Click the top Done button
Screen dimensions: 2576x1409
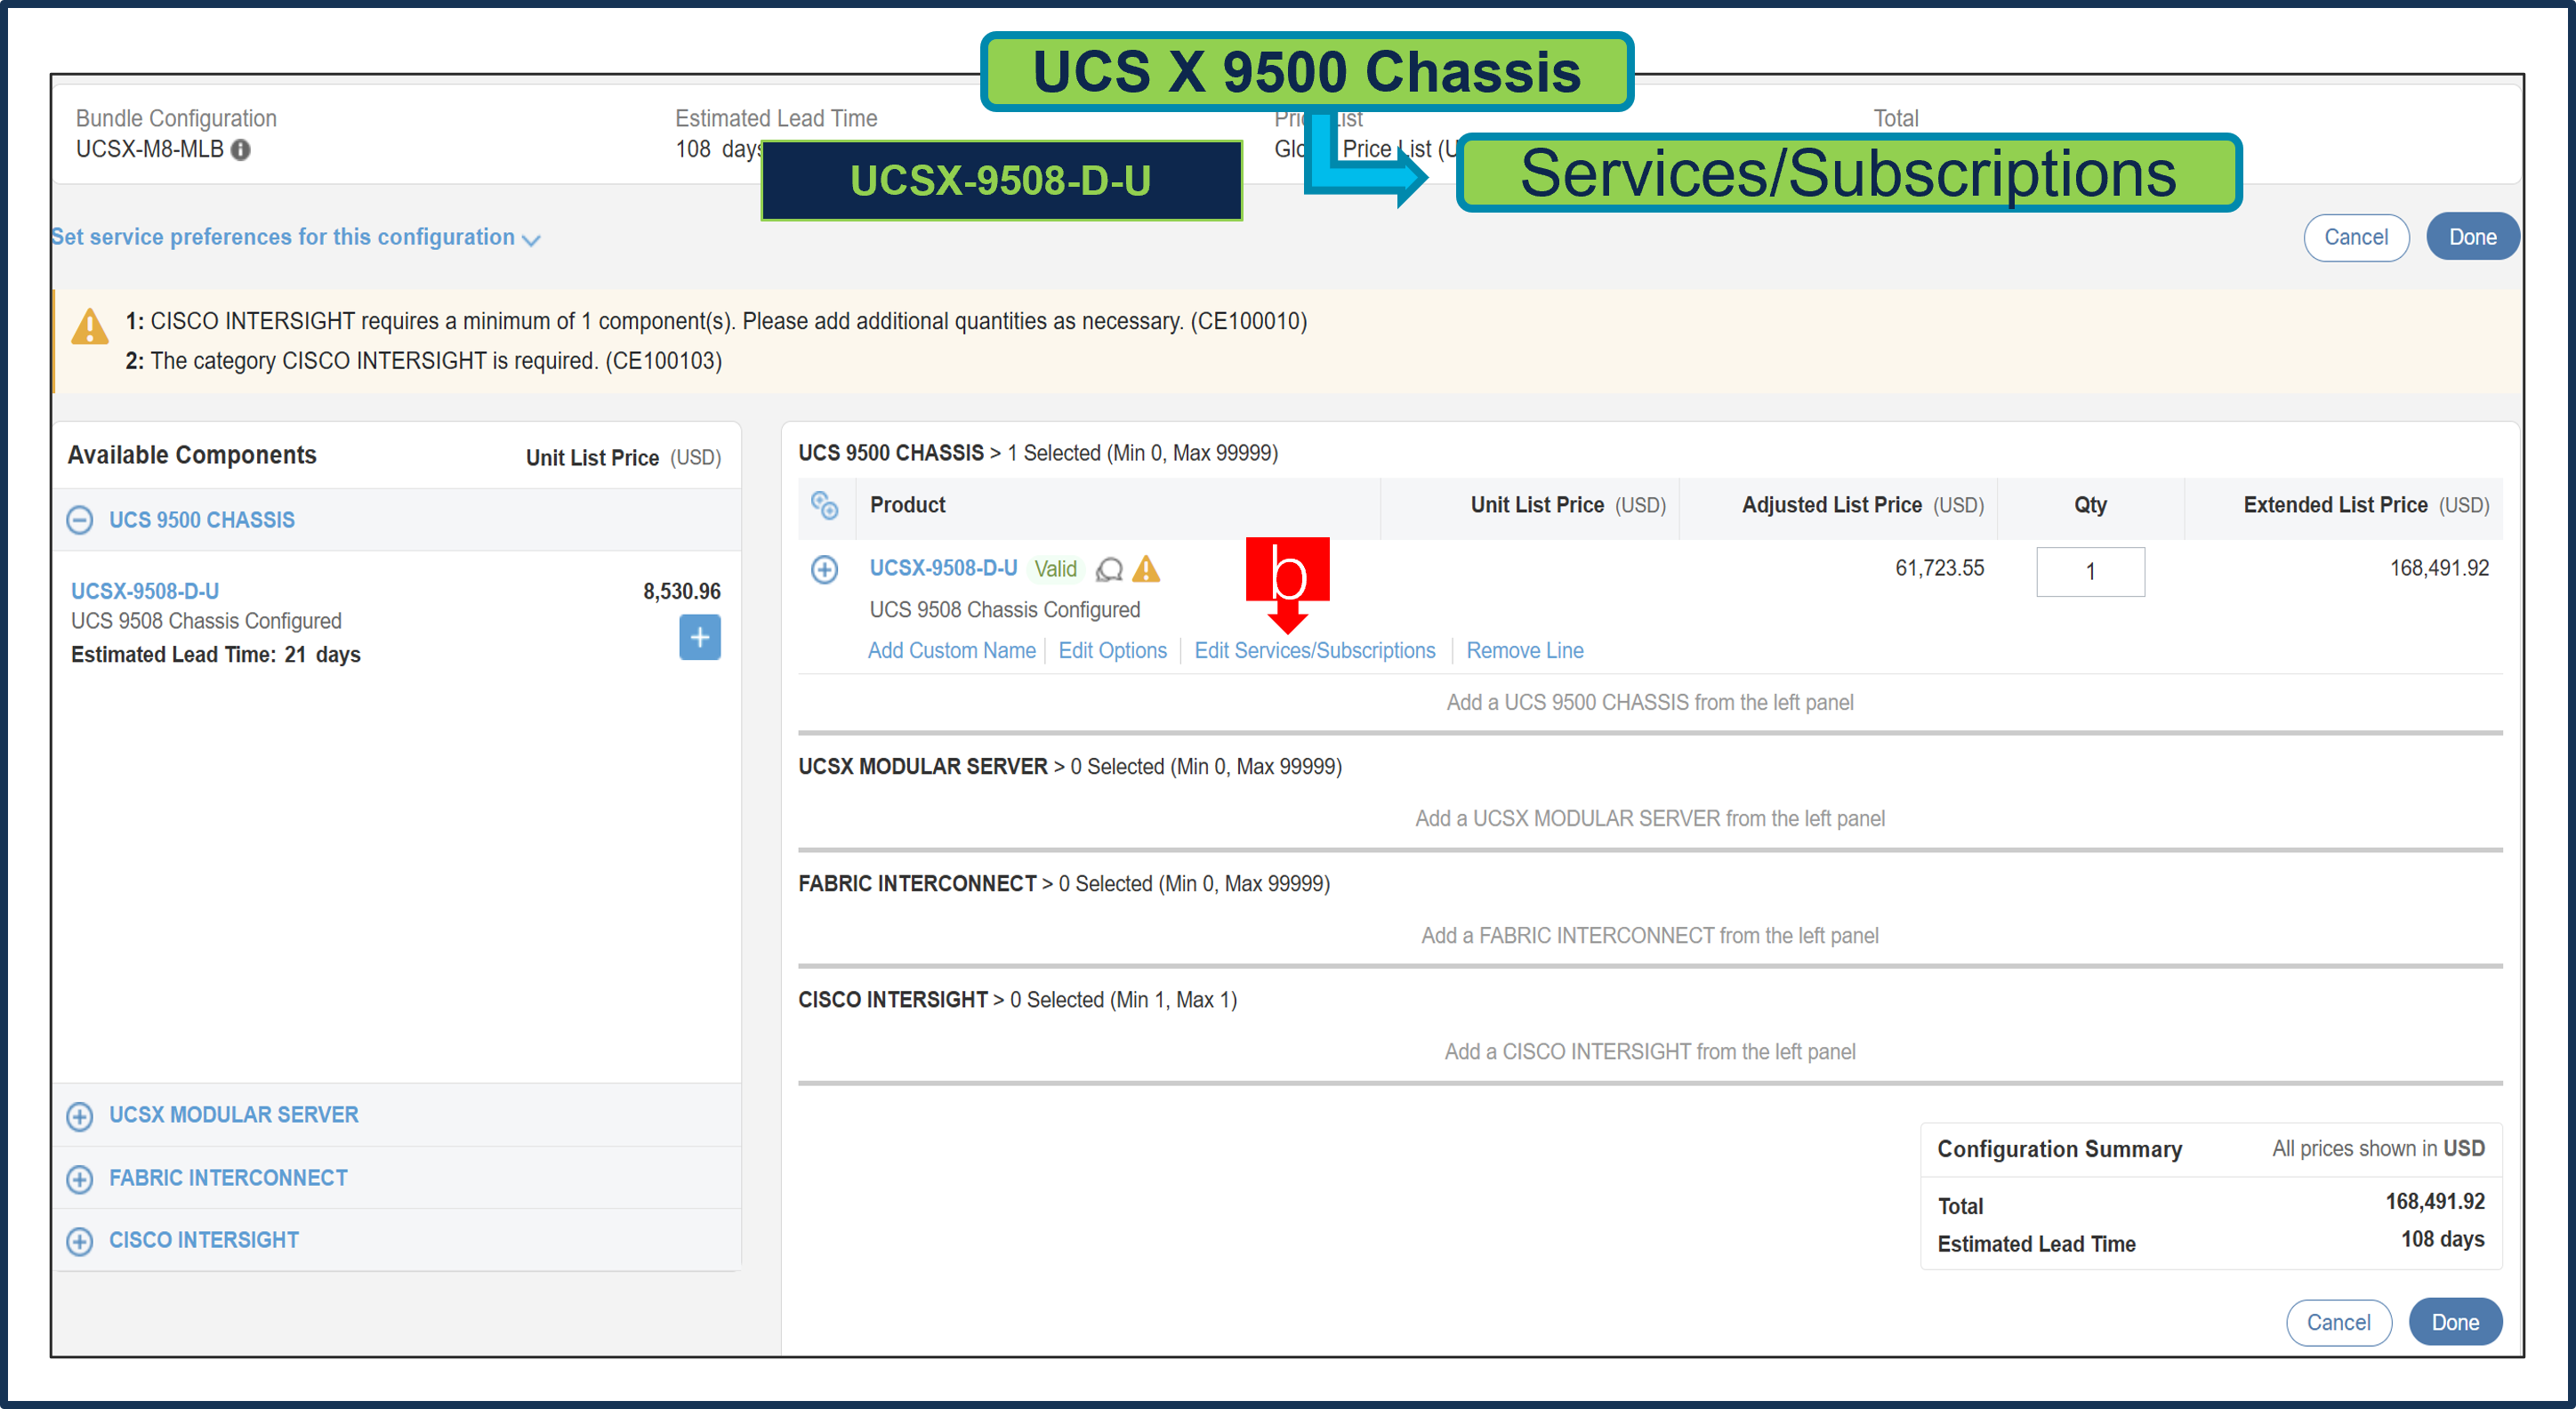click(x=2472, y=237)
